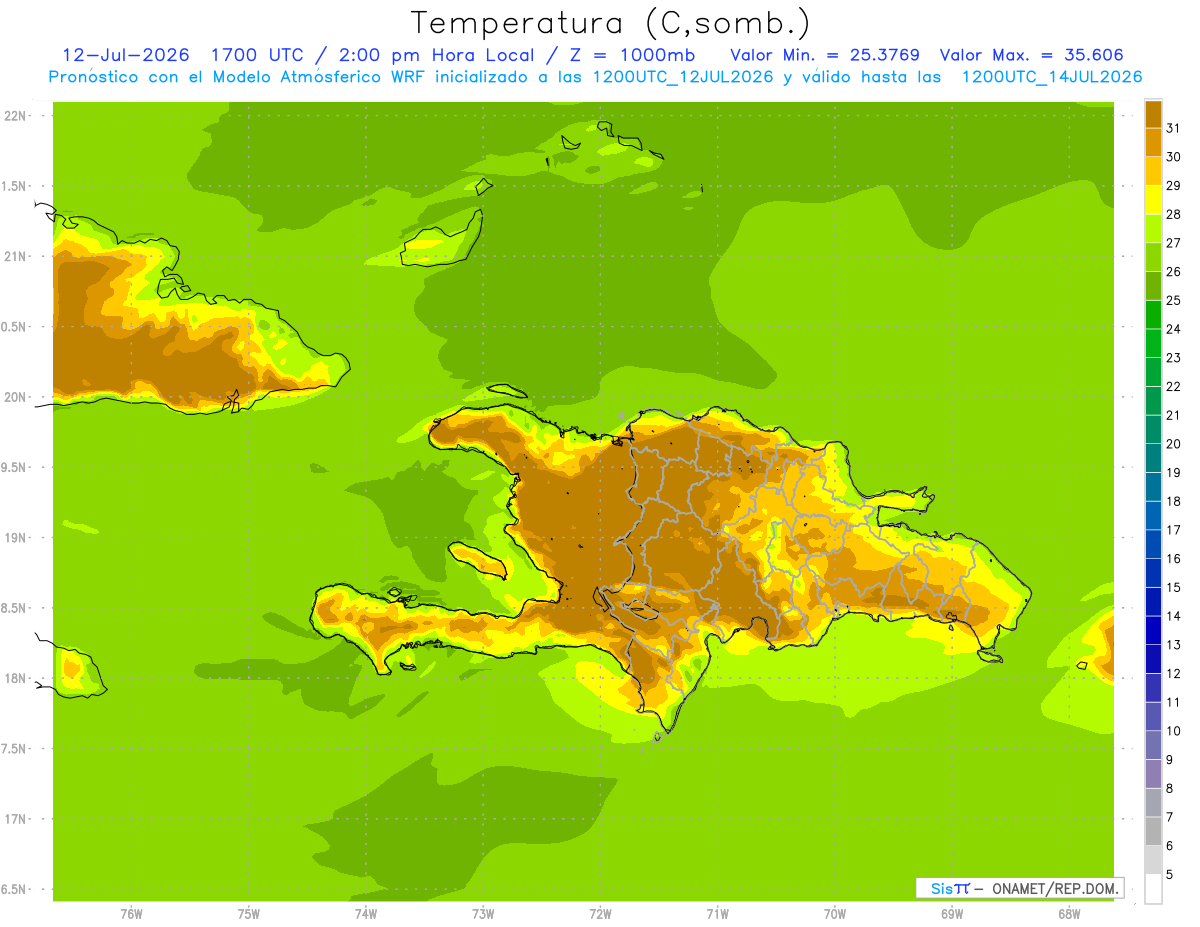Click the colorbar label '25'
Image resolution: width=1200 pixels, height=927 pixels.
point(1174,300)
